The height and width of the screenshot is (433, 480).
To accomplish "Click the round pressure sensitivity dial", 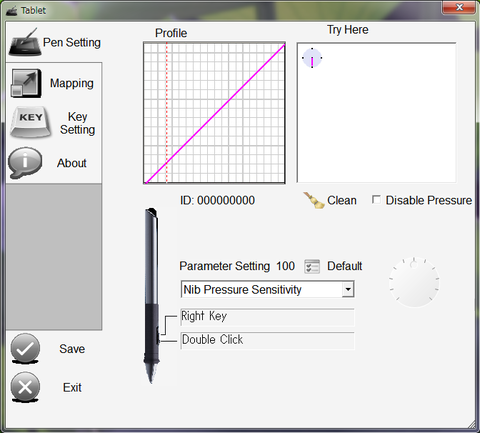I will (x=414, y=282).
